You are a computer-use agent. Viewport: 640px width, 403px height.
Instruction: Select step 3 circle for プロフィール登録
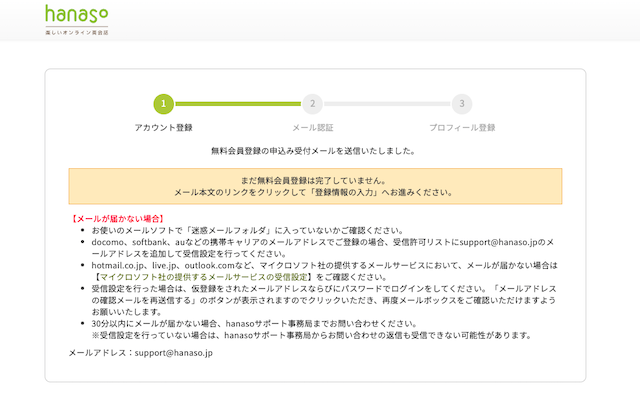462,104
